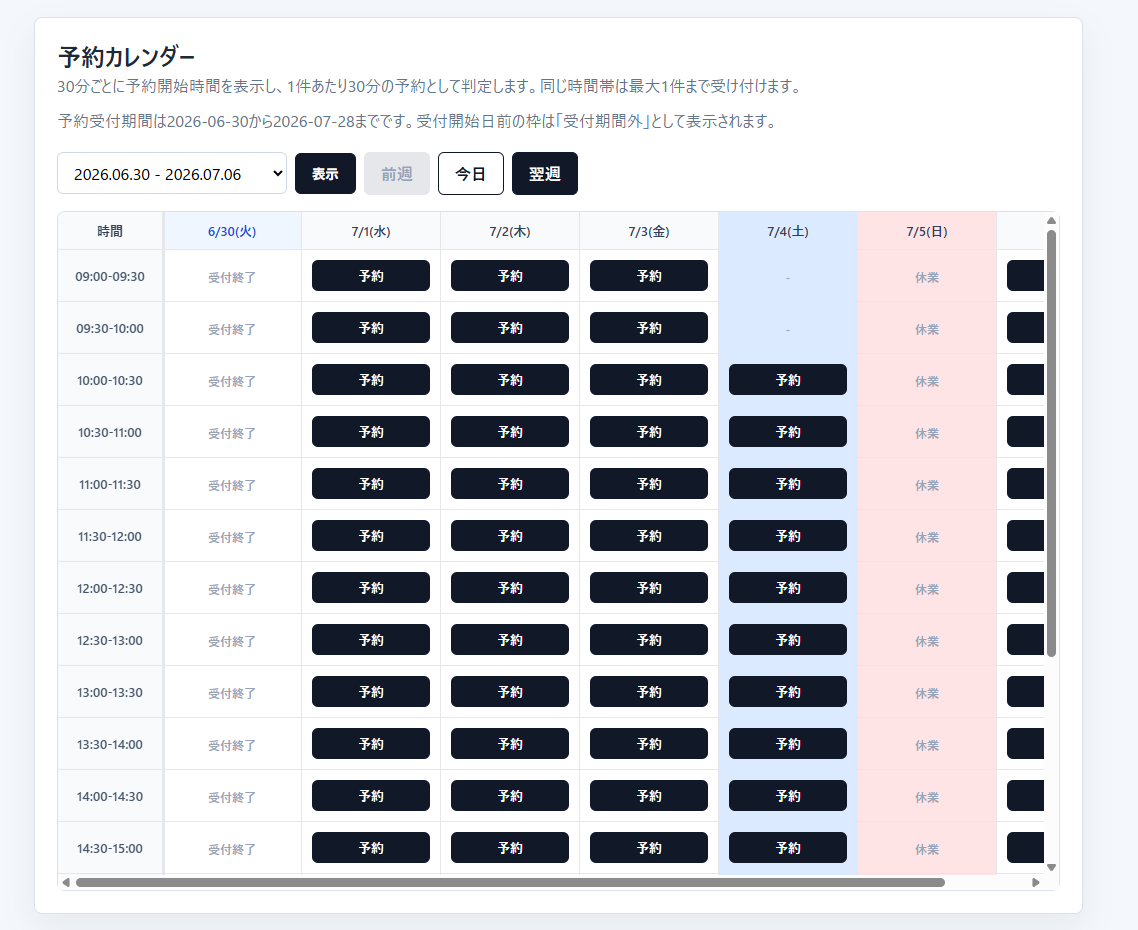Book 7/4(土) 11:00-11:30 slot
This screenshot has width=1138, height=930.
click(787, 484)
